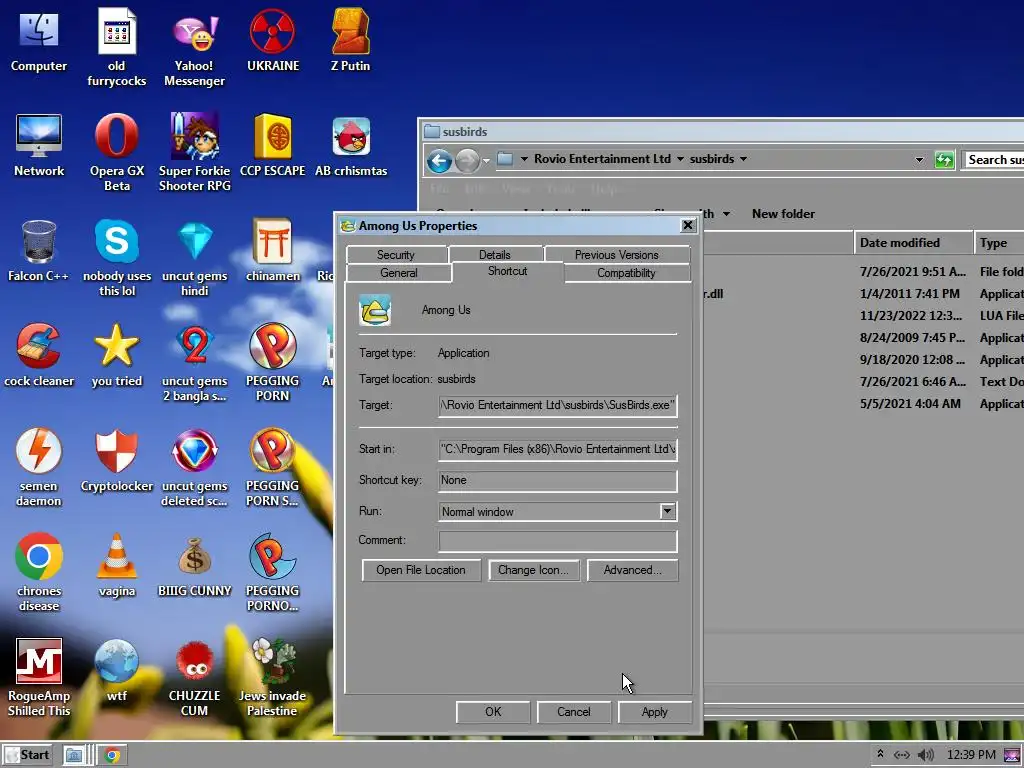Switch to the Security tab
Screen dimensions: 1024x768
click(x=396, y=255)
